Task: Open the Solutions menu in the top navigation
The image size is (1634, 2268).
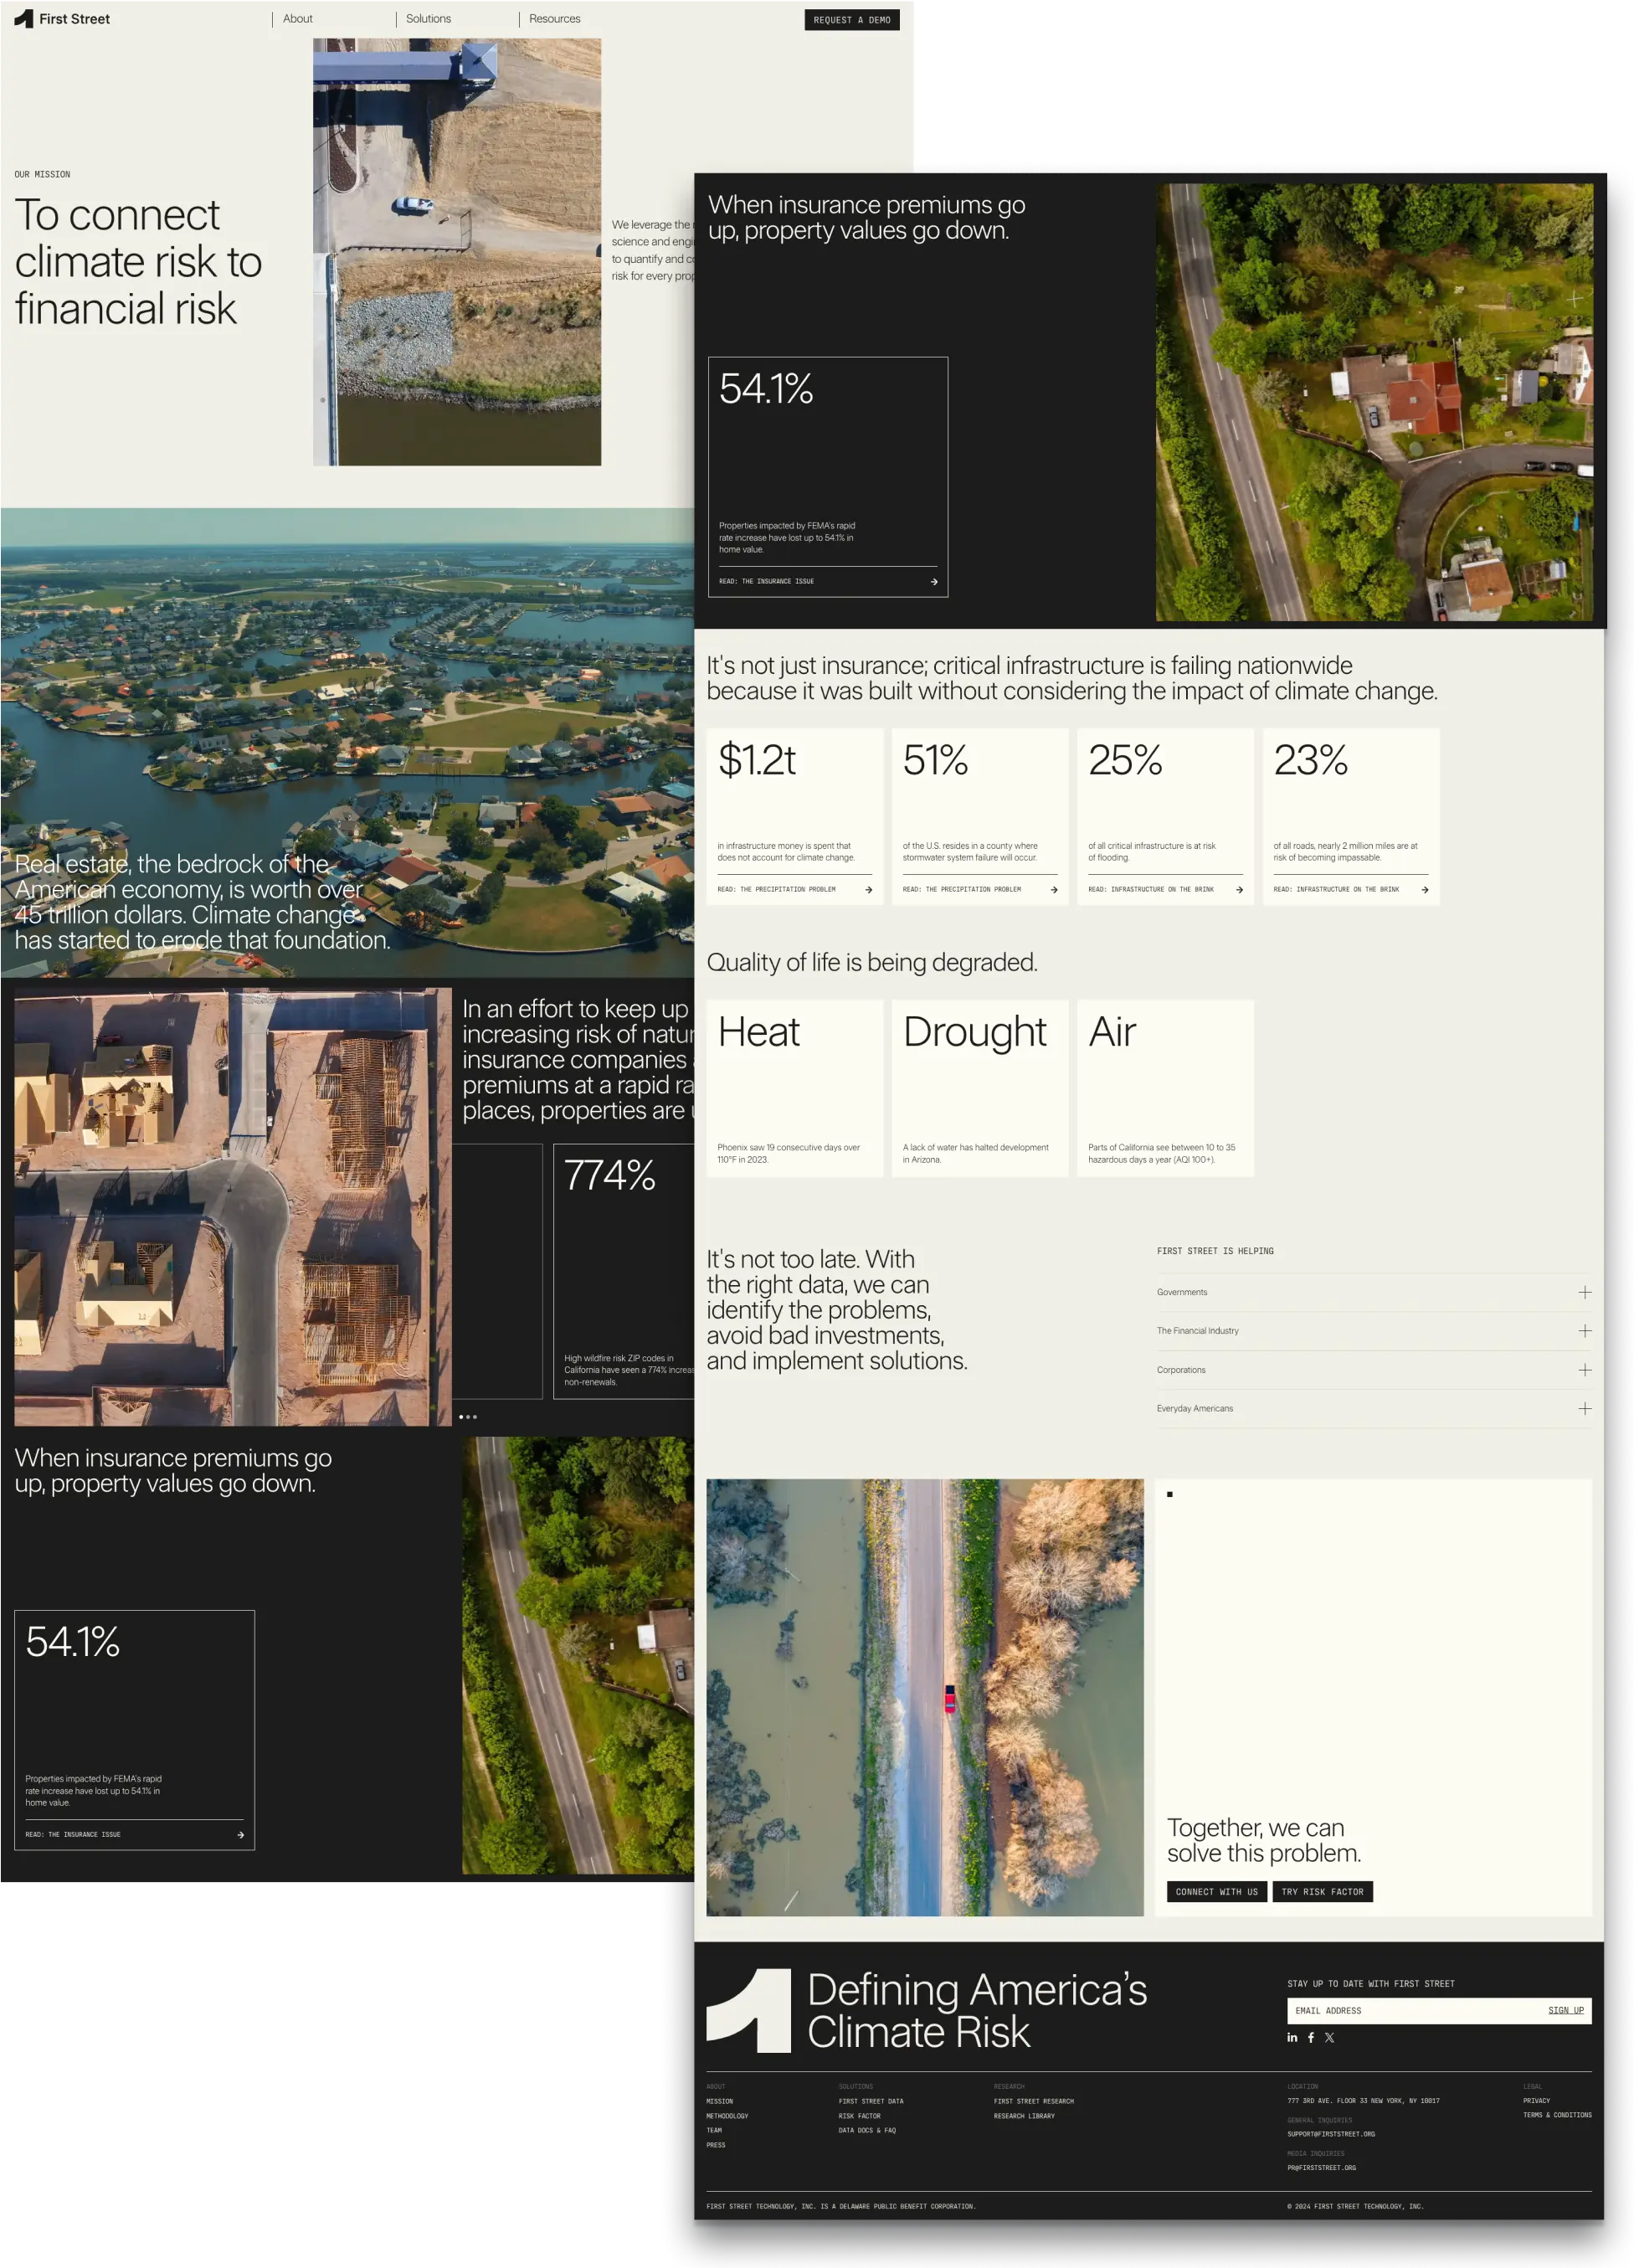Action: tap(428, 19)
